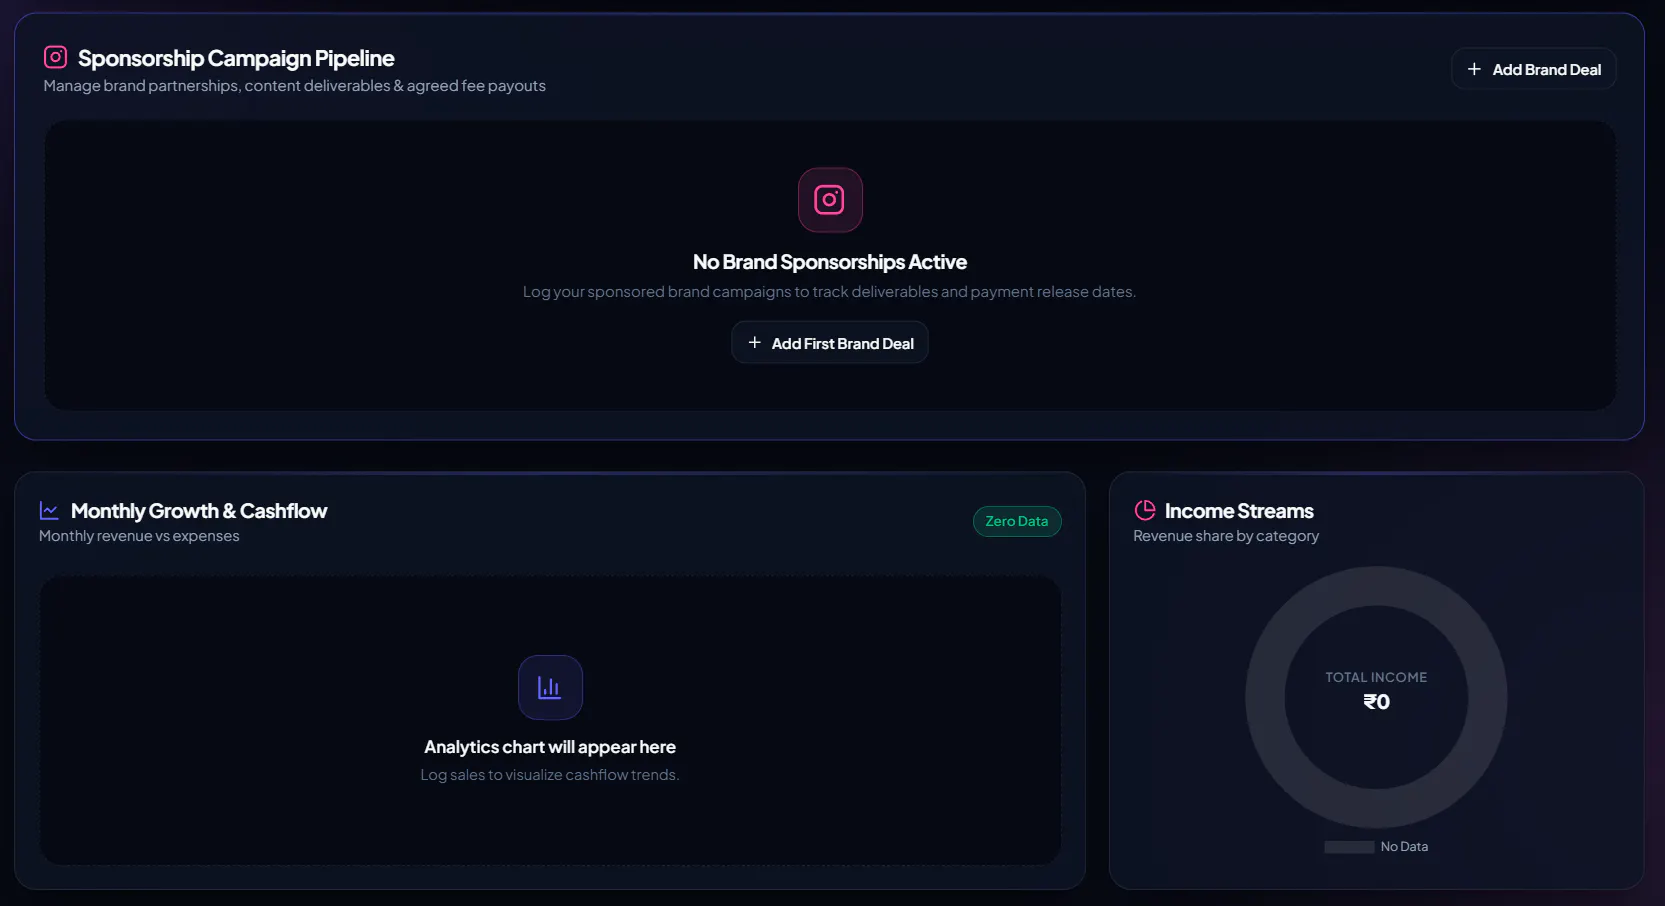
Task: Click the plus icon in Add First Brand Deal
Action: [755, 343]
